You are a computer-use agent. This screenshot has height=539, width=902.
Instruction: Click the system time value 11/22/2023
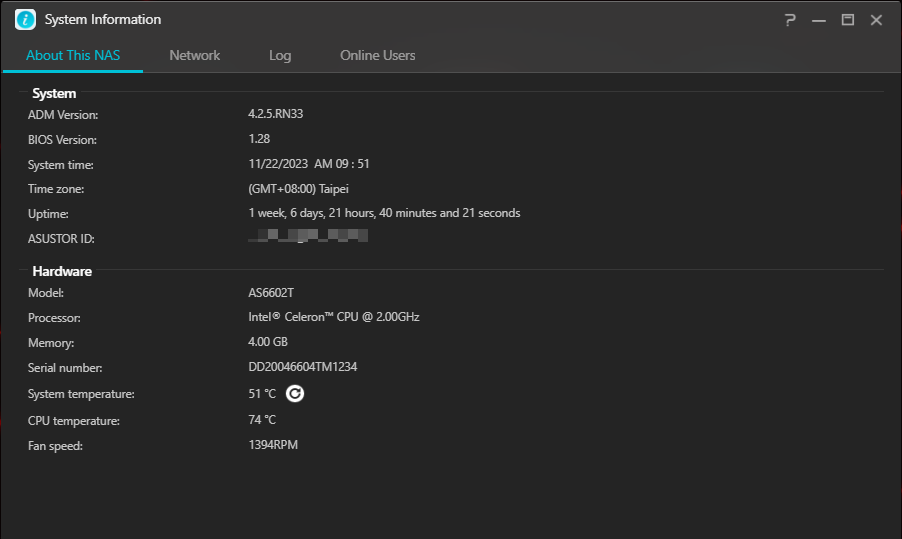click(309, 164)
